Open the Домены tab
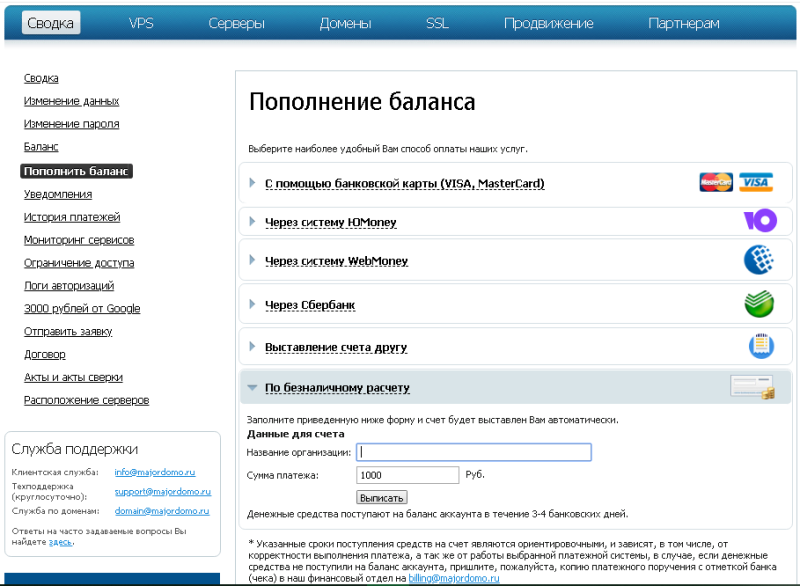Screen dimensions: 800x586 point(345,23)
